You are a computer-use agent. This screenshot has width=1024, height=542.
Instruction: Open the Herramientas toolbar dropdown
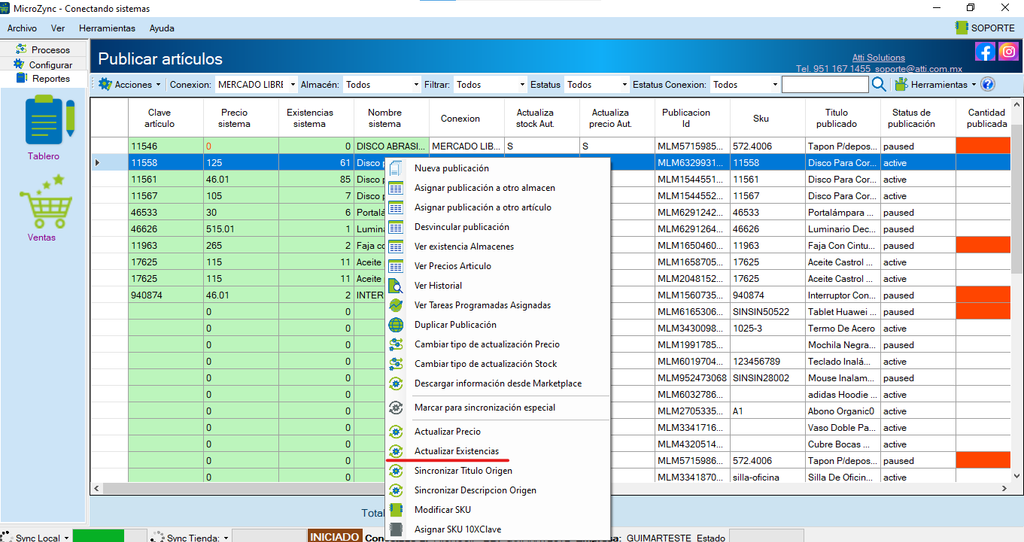(935, 84)
